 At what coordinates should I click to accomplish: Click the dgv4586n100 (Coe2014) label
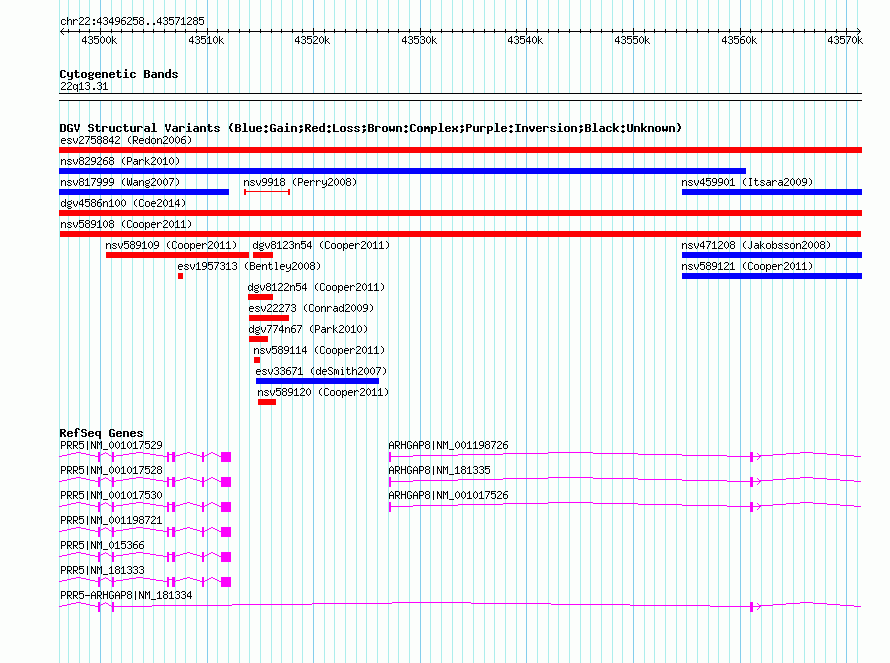[x=123, y=203]
